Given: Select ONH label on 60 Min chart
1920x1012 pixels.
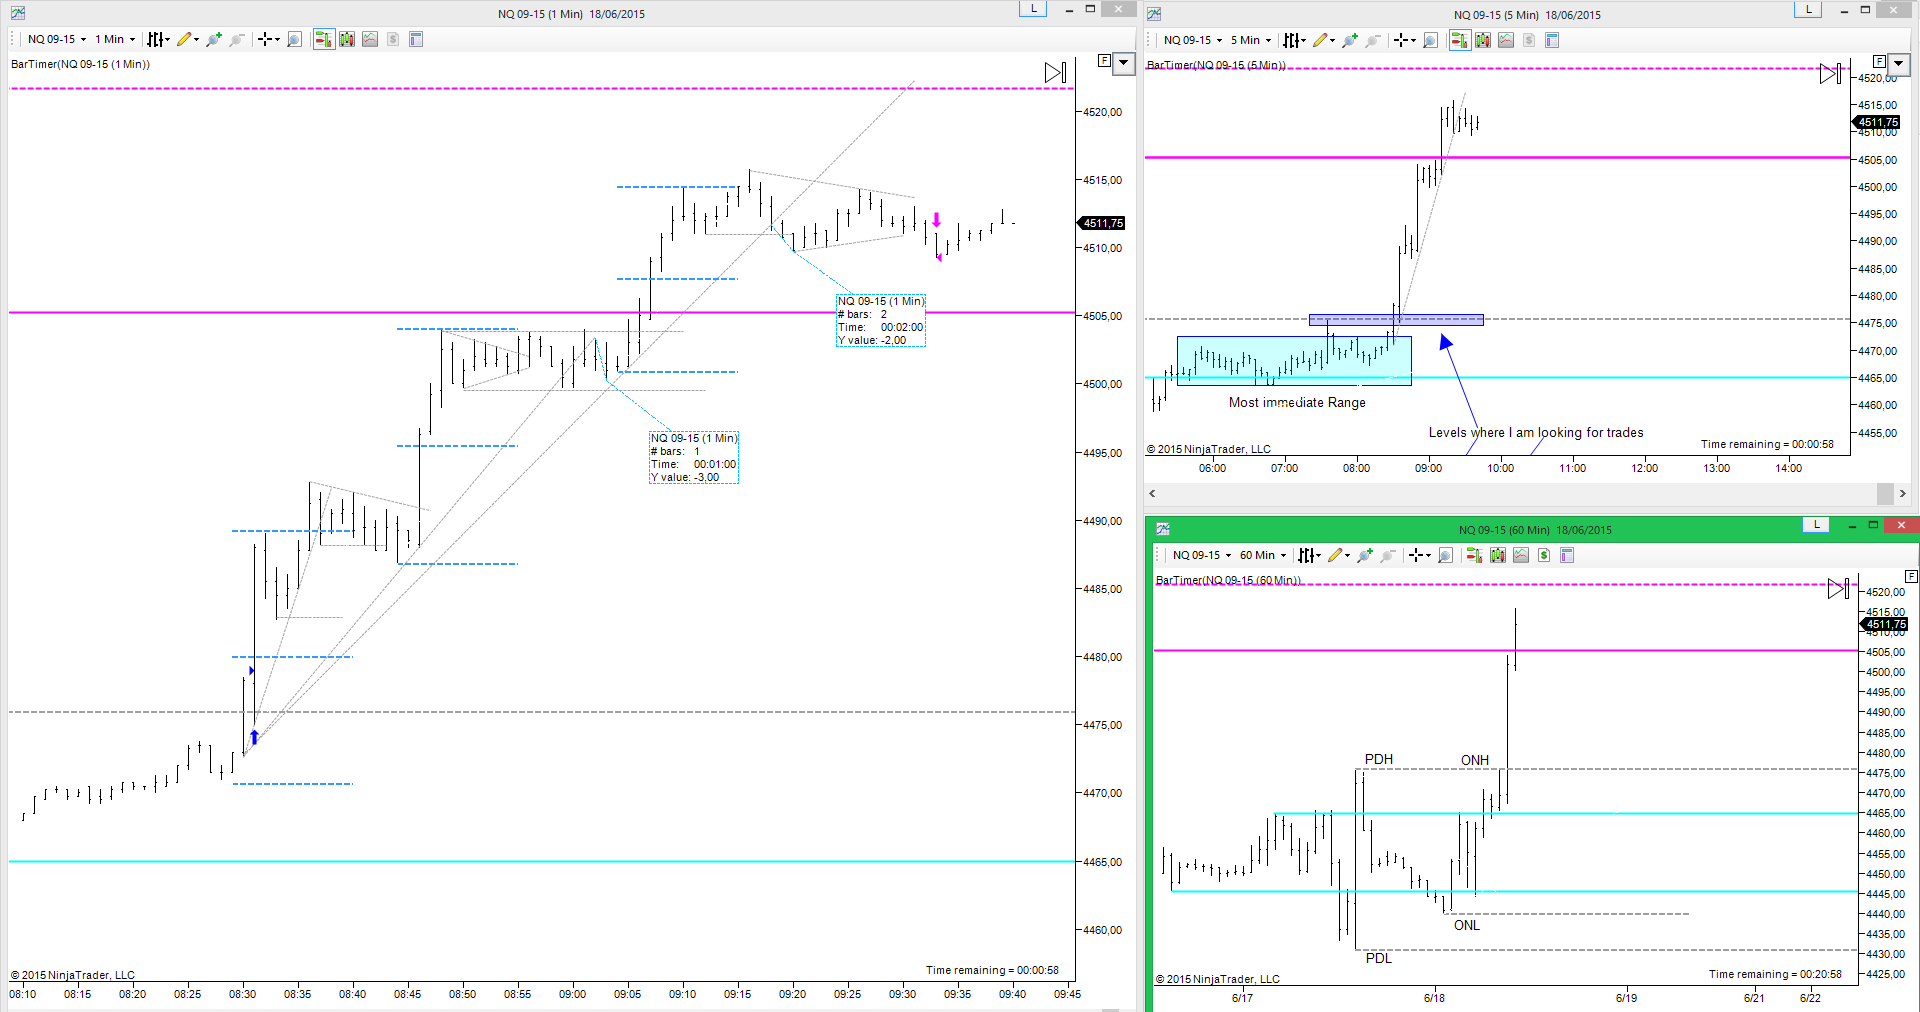Looking at the screenshot, I should pos(1475,760).
